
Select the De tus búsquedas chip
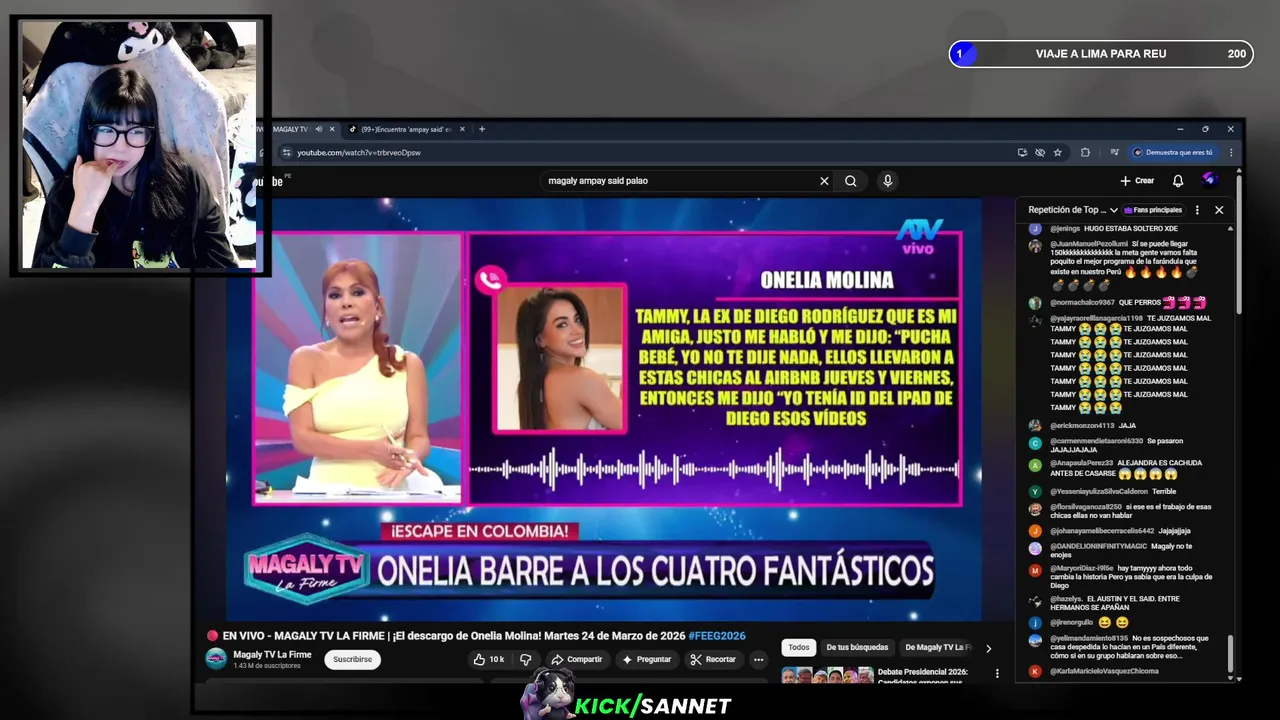click(857, 647)
